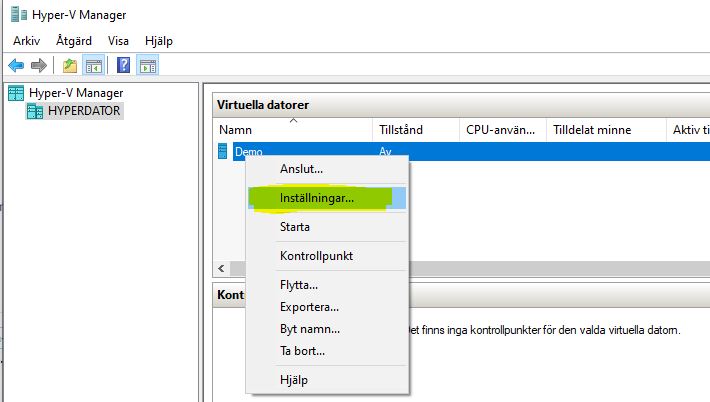
Task: Choose Anslut... from the context menu
Action: click(x=327, y=169)
